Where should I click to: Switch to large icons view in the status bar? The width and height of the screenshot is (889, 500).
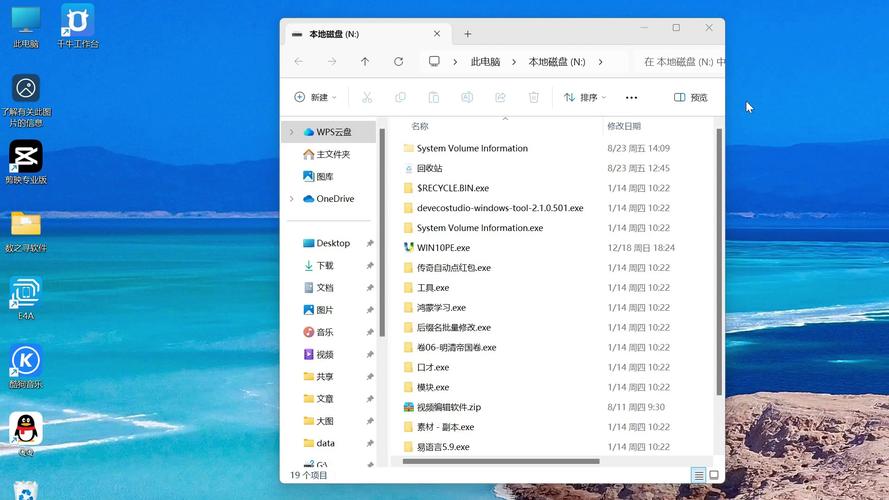coord(715,475)
